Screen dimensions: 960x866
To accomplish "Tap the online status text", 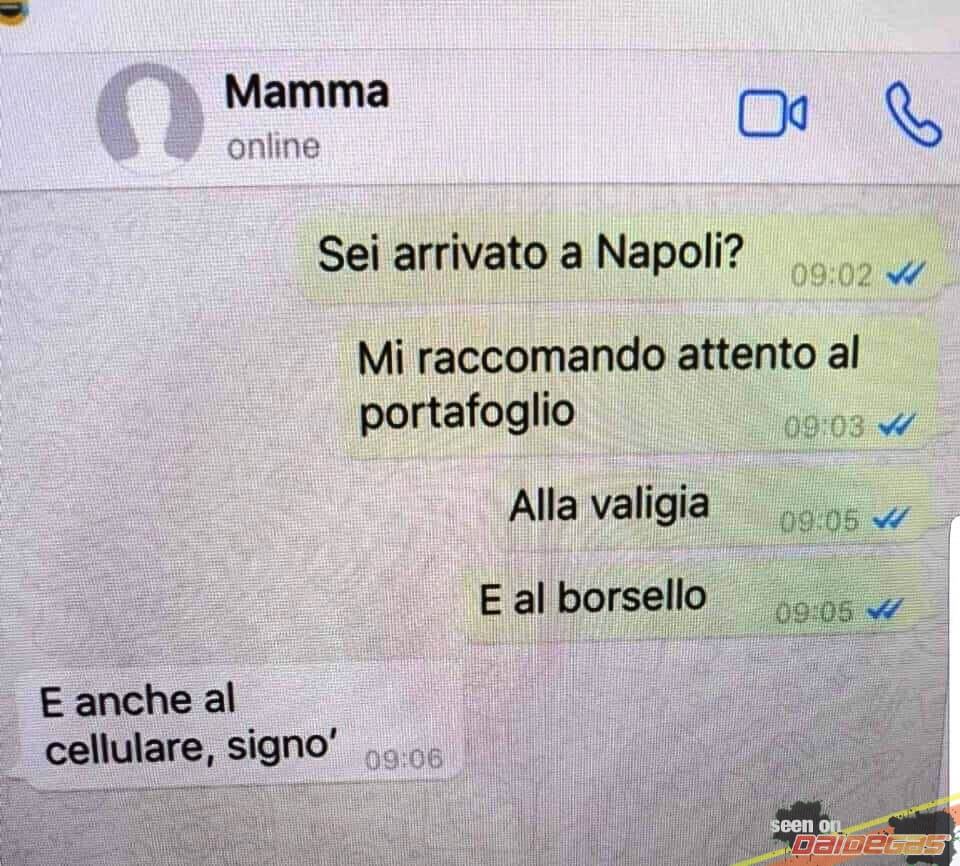I will point(273,147).
